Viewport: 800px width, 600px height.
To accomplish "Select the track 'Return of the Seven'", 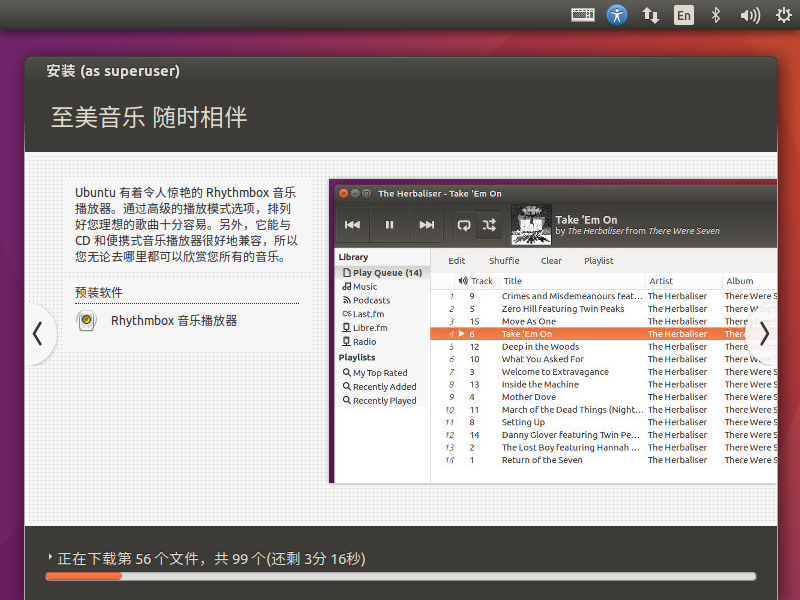I will coord(604,460).
